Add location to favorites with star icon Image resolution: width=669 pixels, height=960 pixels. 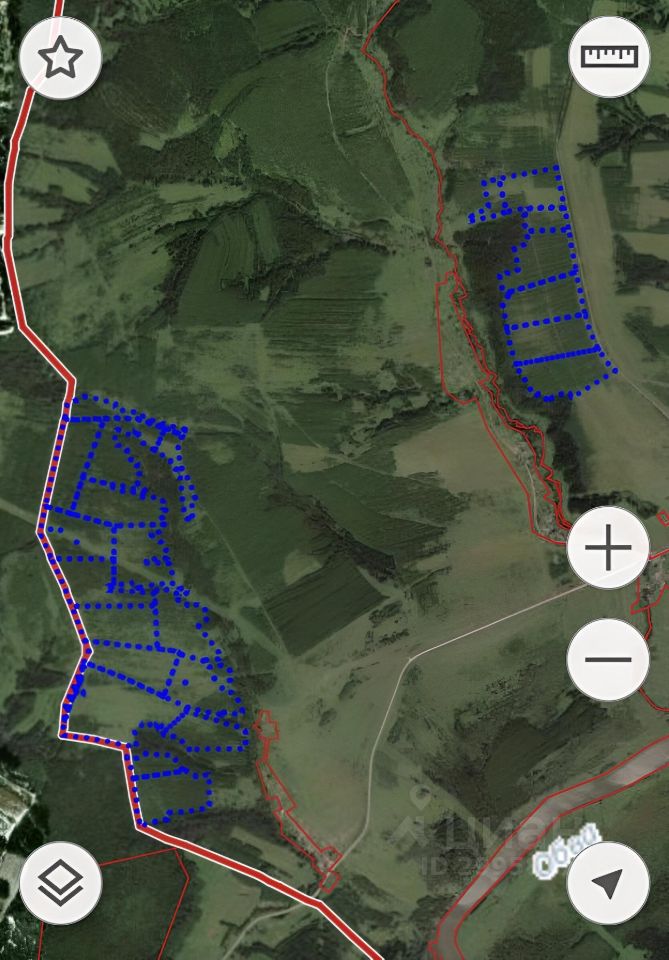tap(60, 58)
